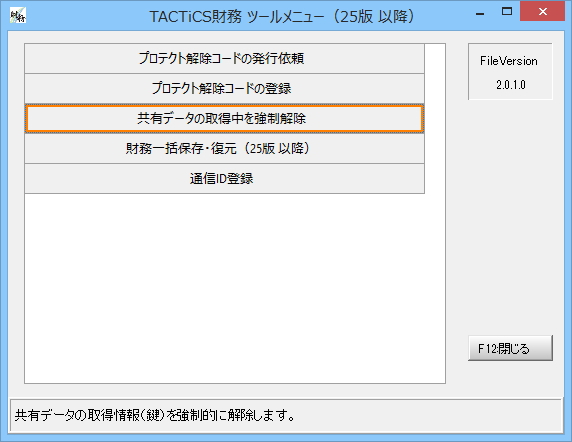Activate the orange-highlighted forced release item
Screen dimensions: 572x442
click(225, 119)
